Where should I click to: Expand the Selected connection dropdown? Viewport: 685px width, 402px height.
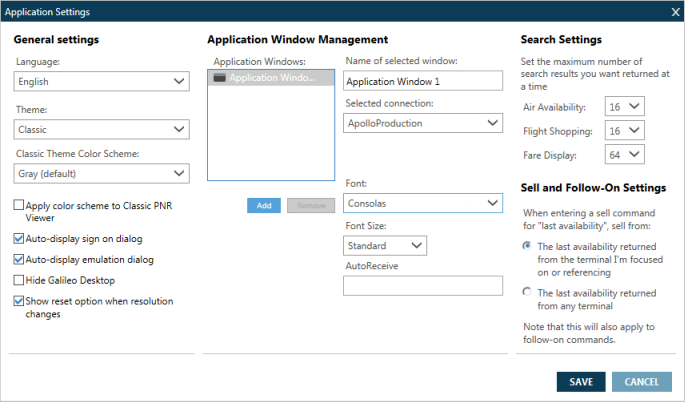[x=423, y=123]
